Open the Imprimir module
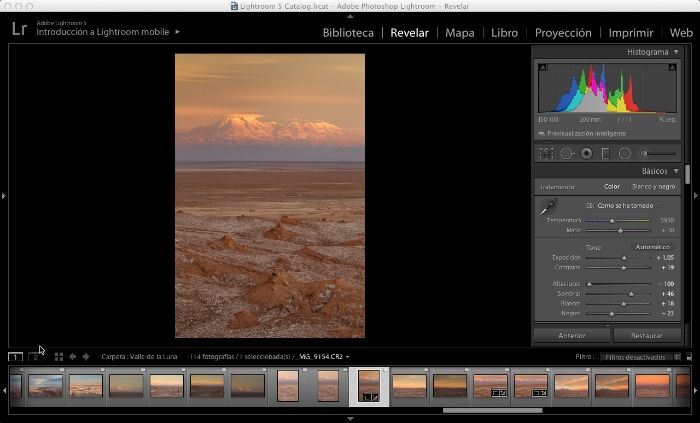The image size is (700, 423). coord(631,33)
